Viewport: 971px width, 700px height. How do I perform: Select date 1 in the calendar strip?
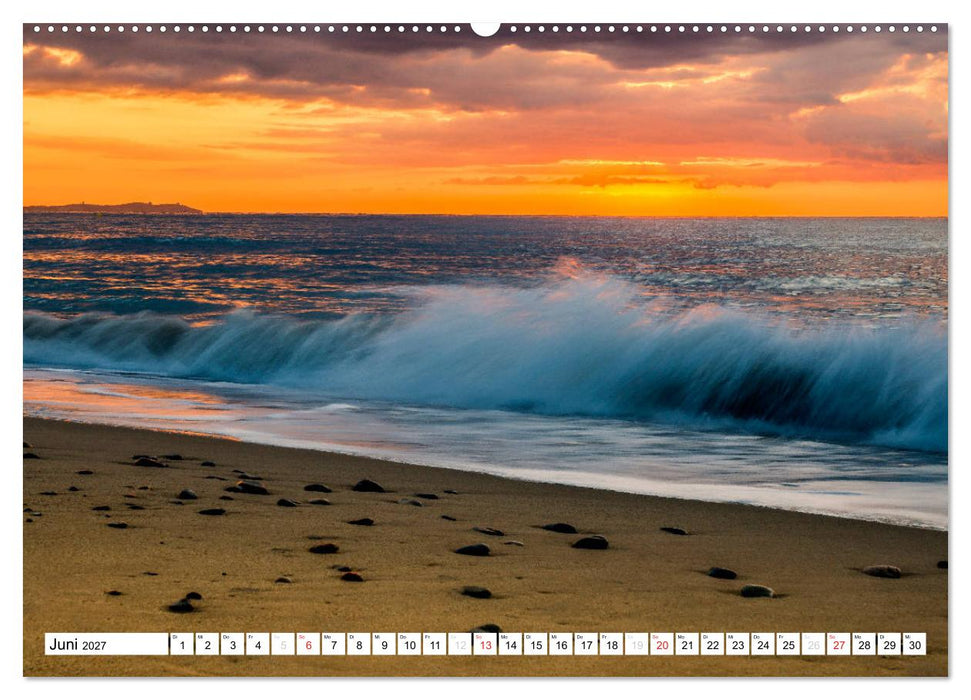pos(182,644)
